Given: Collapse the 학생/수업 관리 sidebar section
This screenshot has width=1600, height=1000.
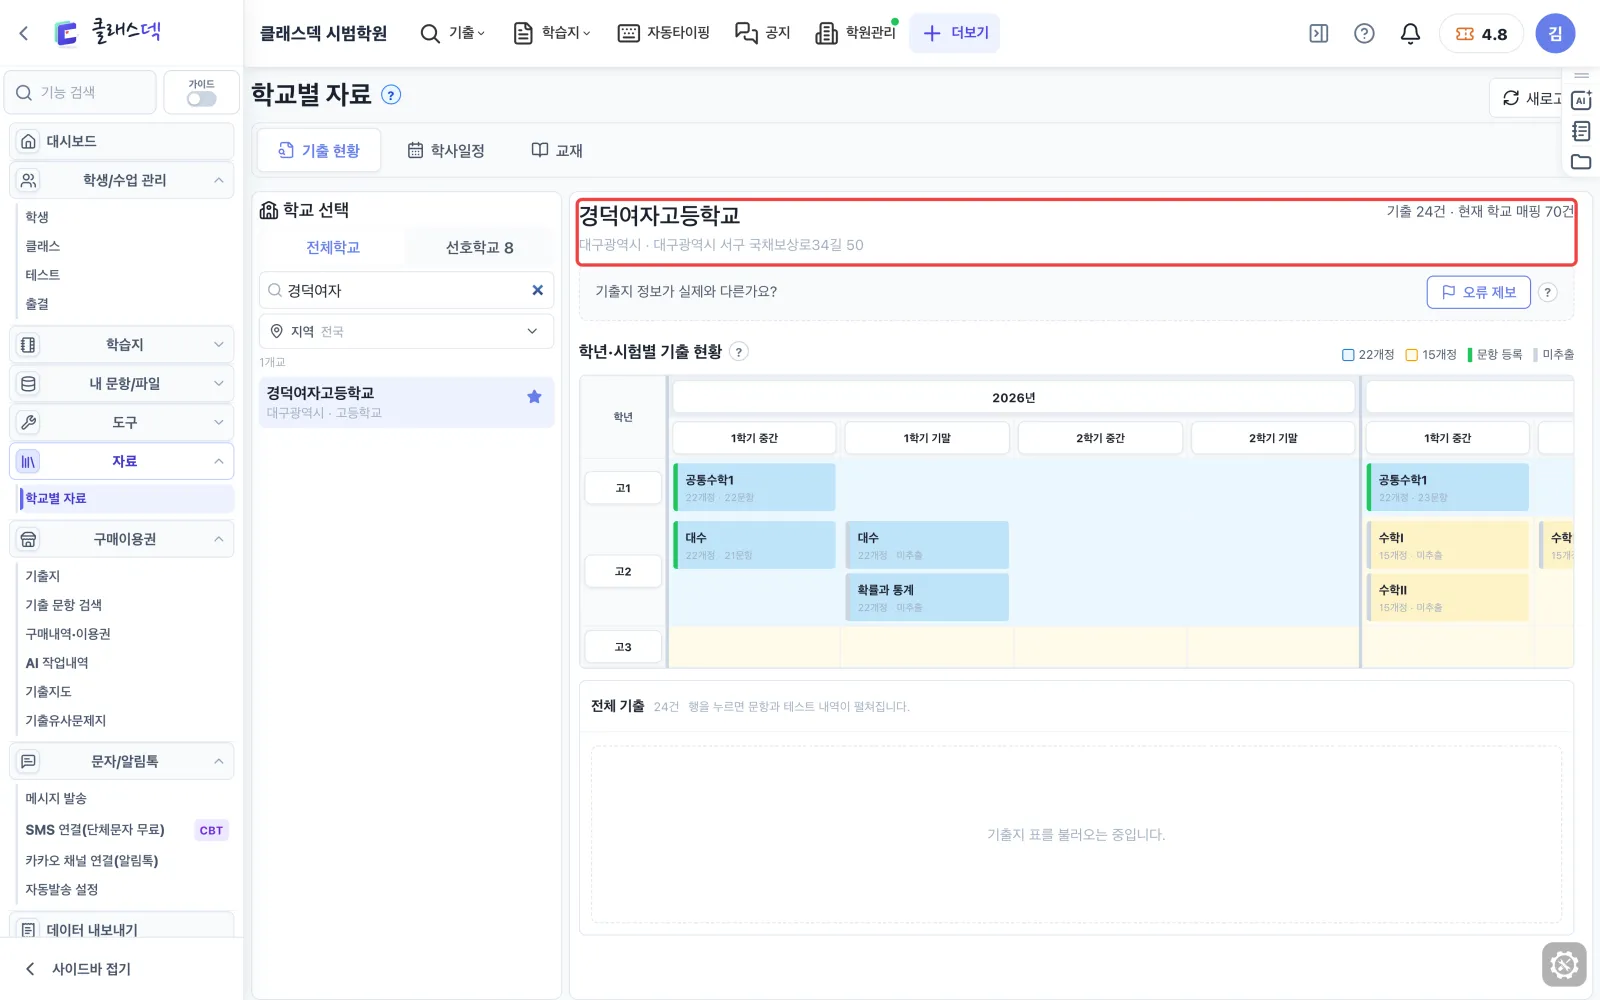Looking at the screenshot, I should tap(122, 180).
